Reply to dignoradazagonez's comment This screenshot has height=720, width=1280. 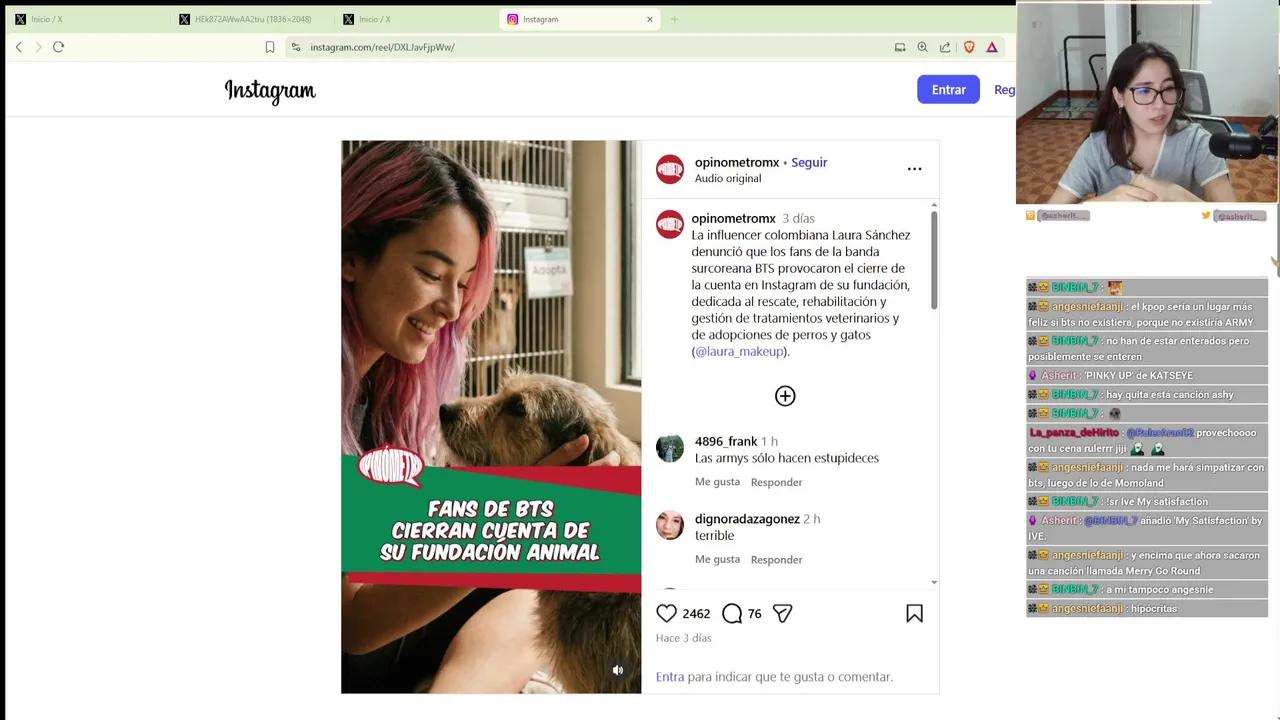tap(776, 560)
